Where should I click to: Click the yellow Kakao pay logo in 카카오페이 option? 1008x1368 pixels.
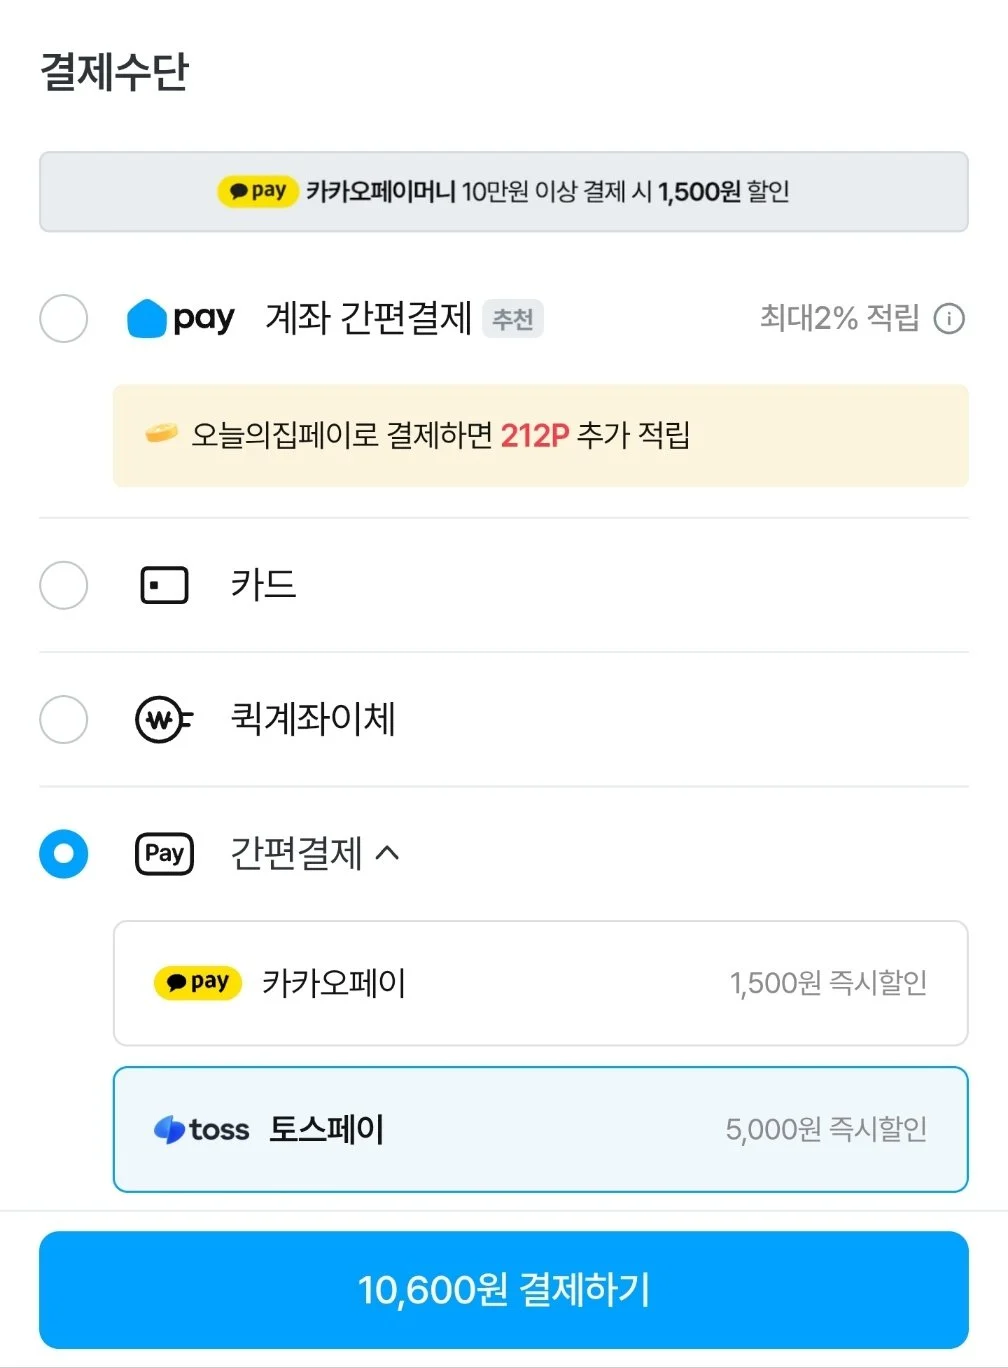198,983
